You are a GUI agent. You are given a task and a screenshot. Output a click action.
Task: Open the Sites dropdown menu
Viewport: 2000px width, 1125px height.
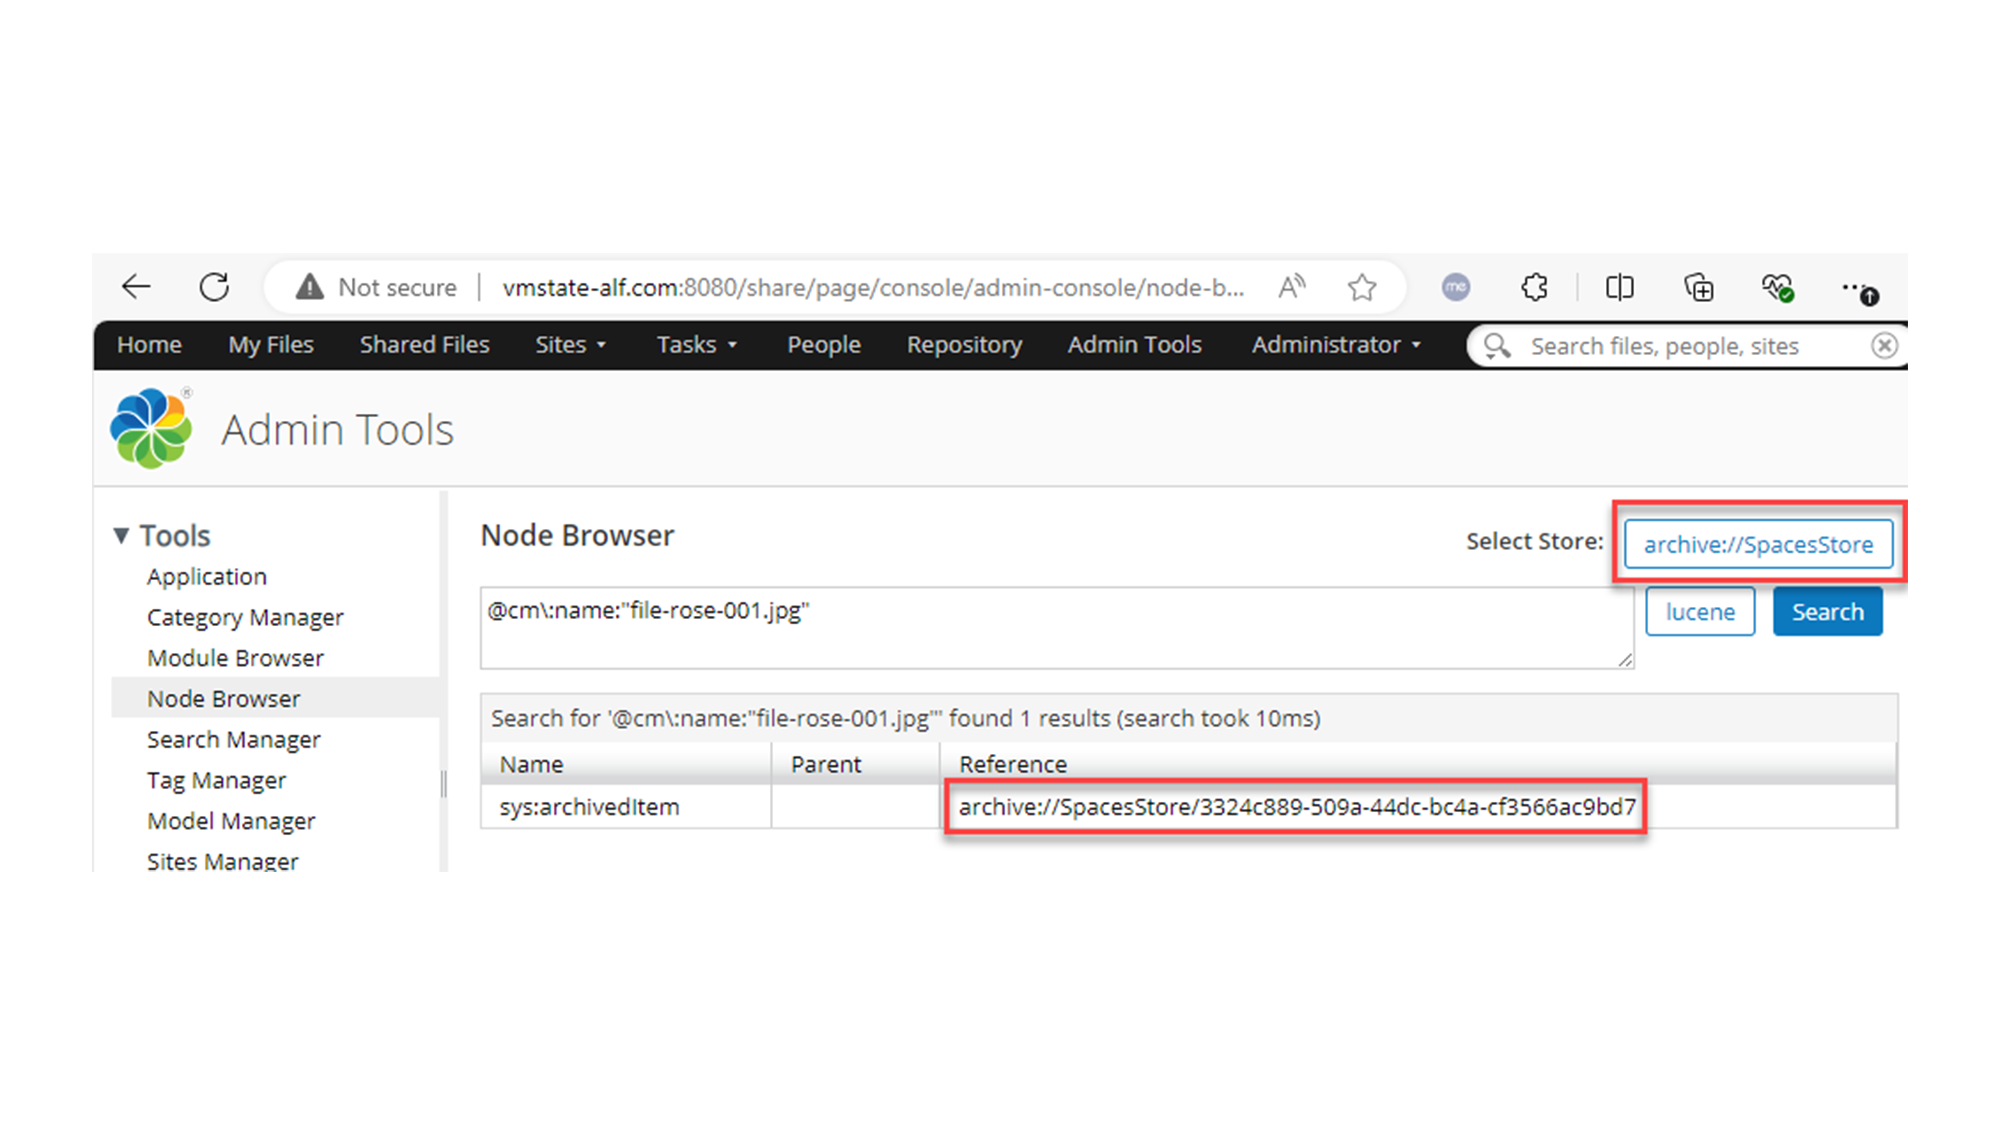(x=570, y=345)
